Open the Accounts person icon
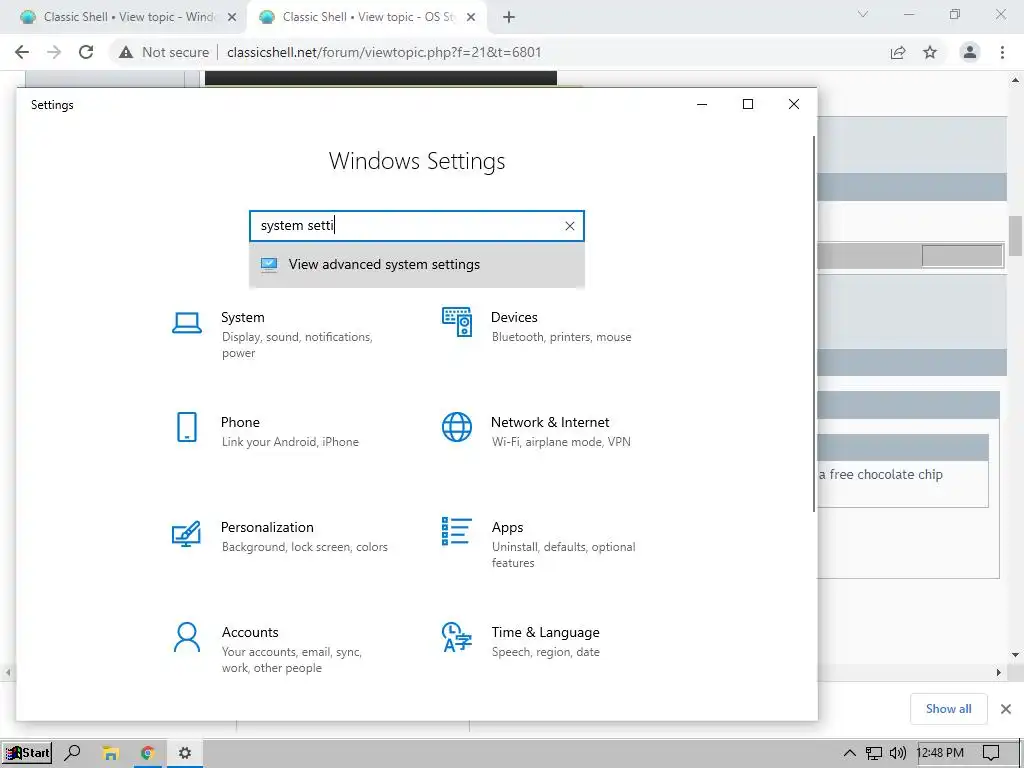 pyautogui.click(x=187, y=637)
